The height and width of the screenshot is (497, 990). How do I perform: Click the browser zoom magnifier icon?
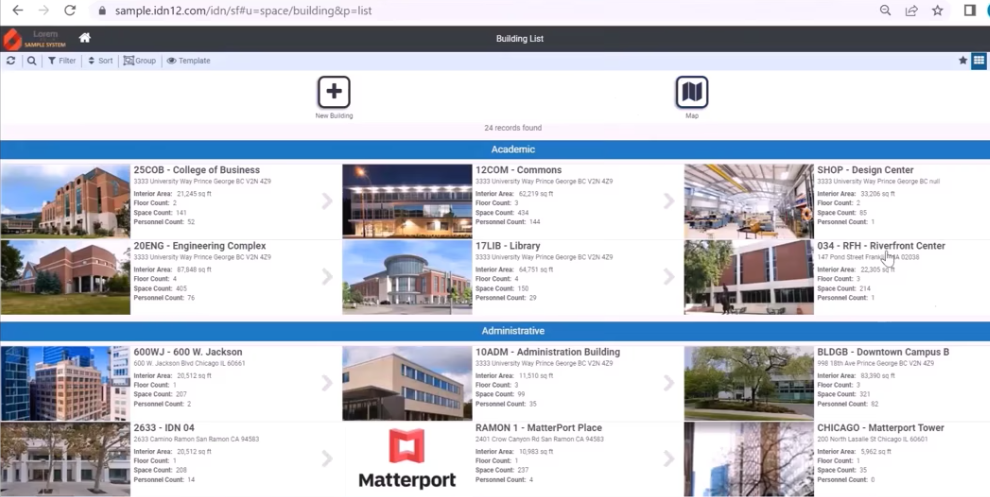(885, 10)
